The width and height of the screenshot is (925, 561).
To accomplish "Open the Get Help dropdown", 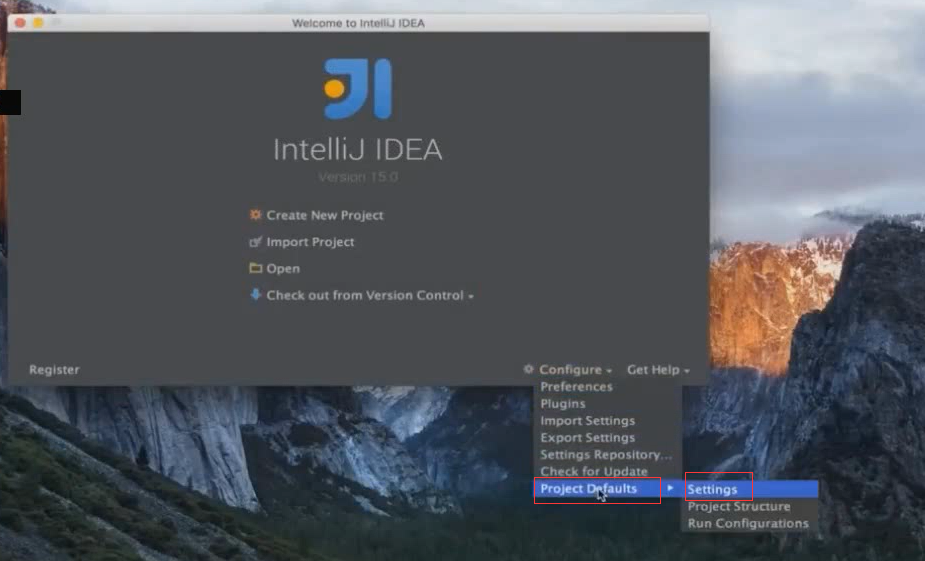I will [x=653, y=370].
